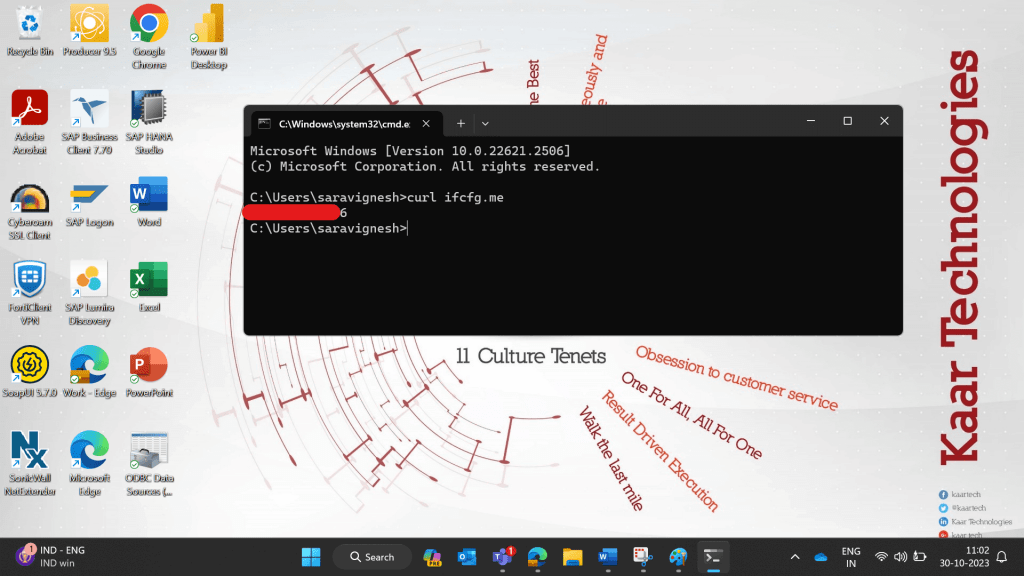Viewport: 1024px width, 576px height.
Task: Open the SAP HANA Studio desktop icon
Action: tap(149, 122)
